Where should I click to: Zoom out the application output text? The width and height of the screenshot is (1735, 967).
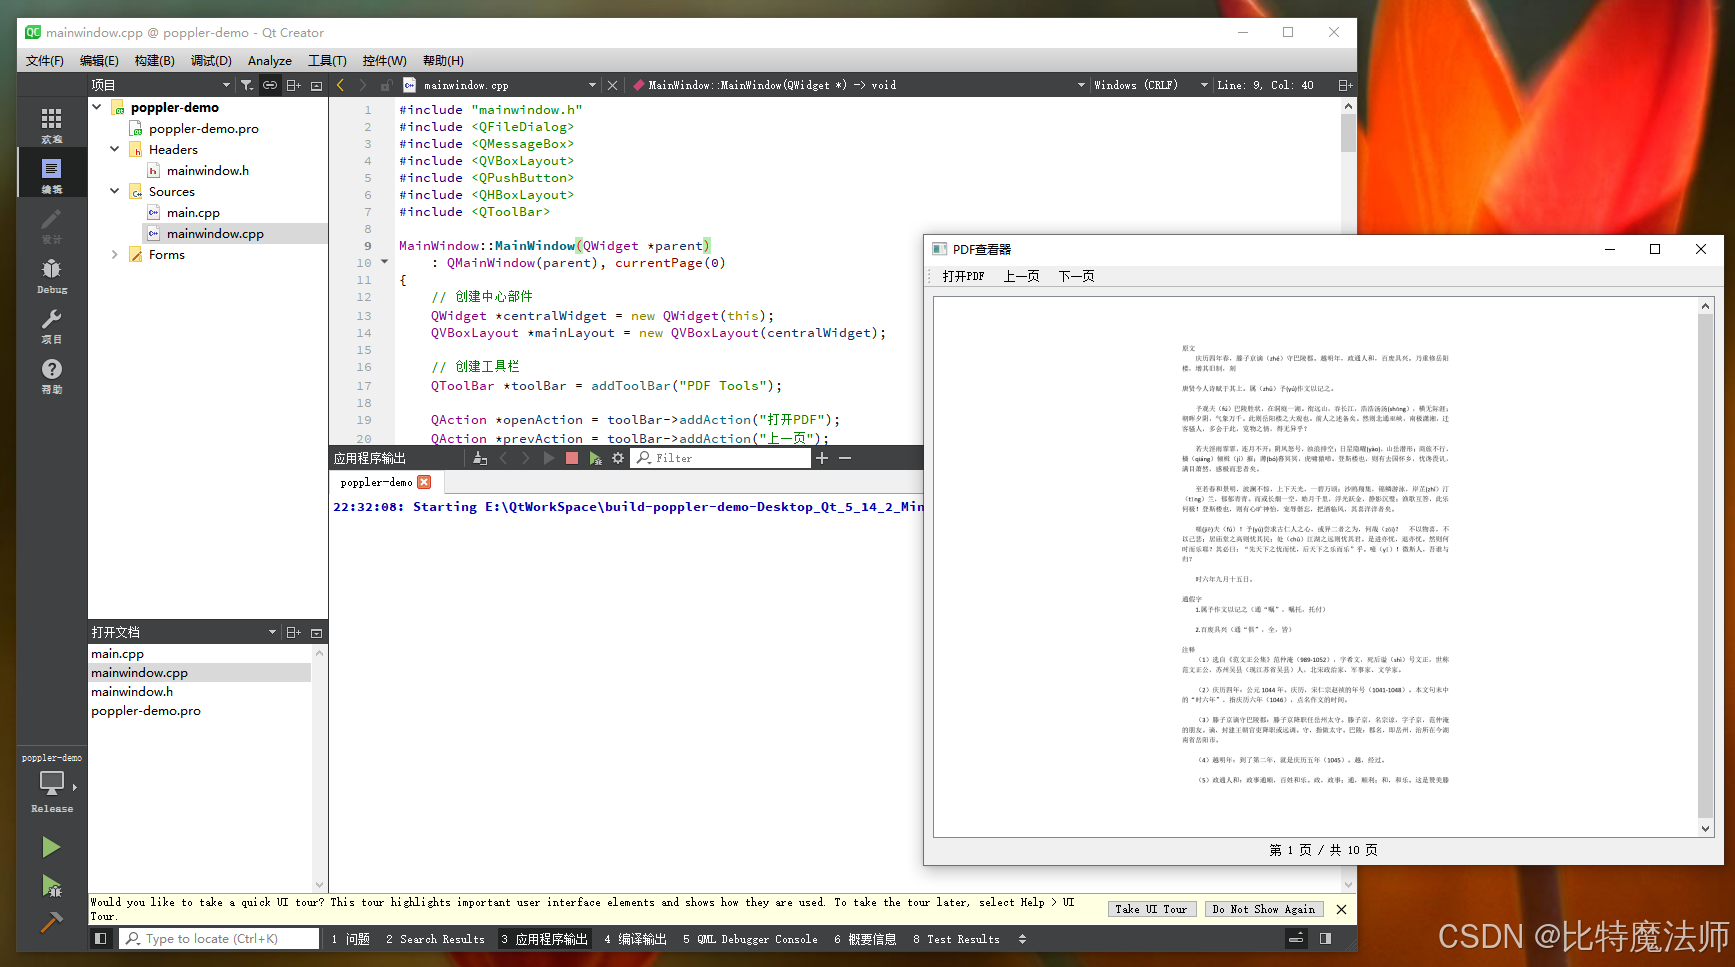(x=845, y=458)
